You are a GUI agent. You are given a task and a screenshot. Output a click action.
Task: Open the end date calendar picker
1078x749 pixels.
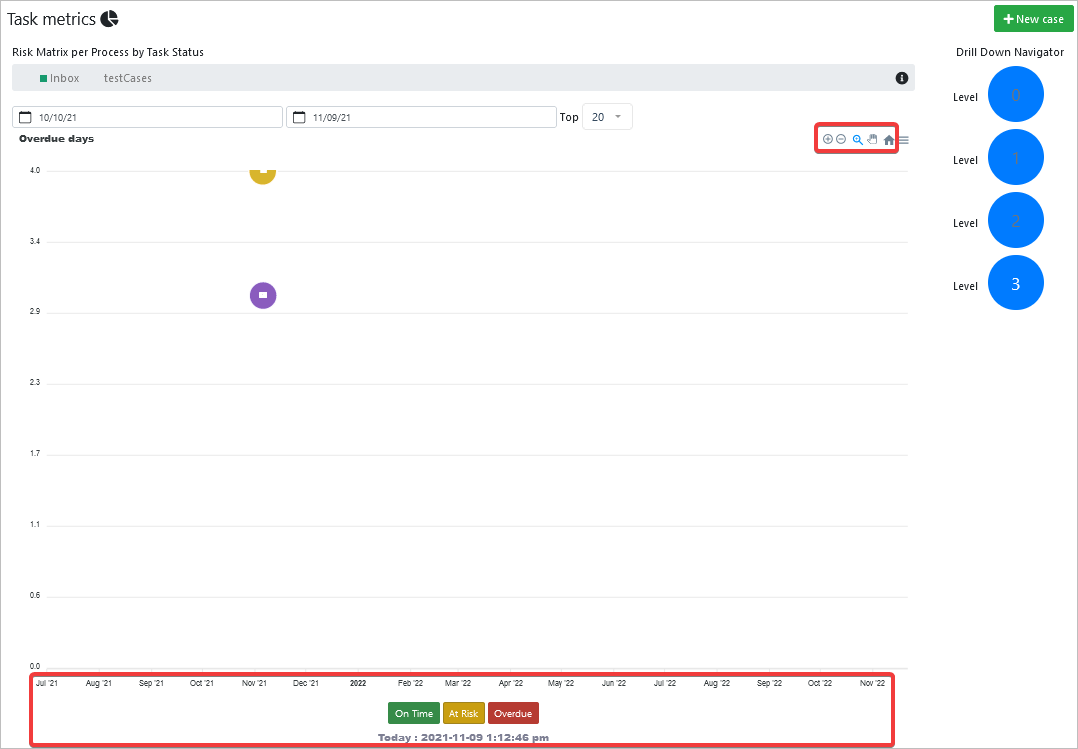click(x=299, y=117)
